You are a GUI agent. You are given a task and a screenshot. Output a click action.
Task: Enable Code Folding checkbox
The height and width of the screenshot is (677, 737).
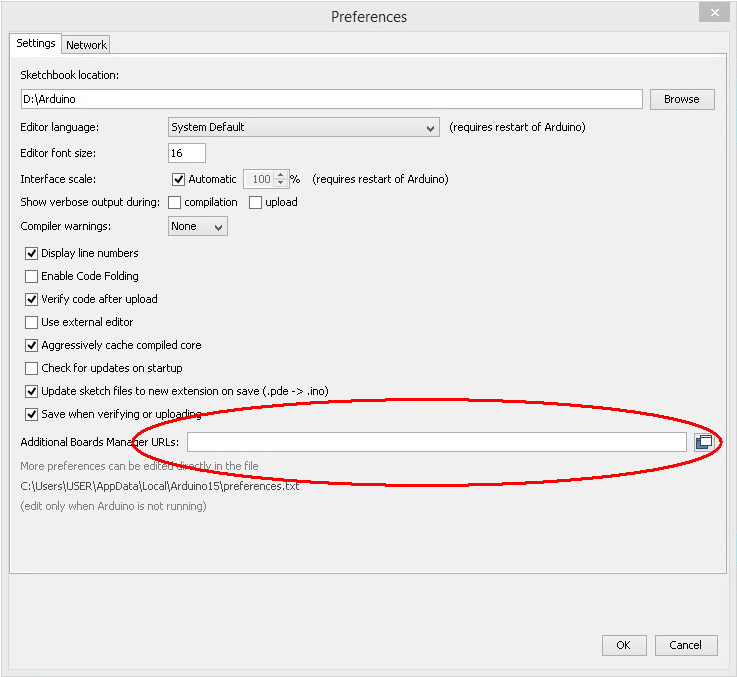[32, 277]
